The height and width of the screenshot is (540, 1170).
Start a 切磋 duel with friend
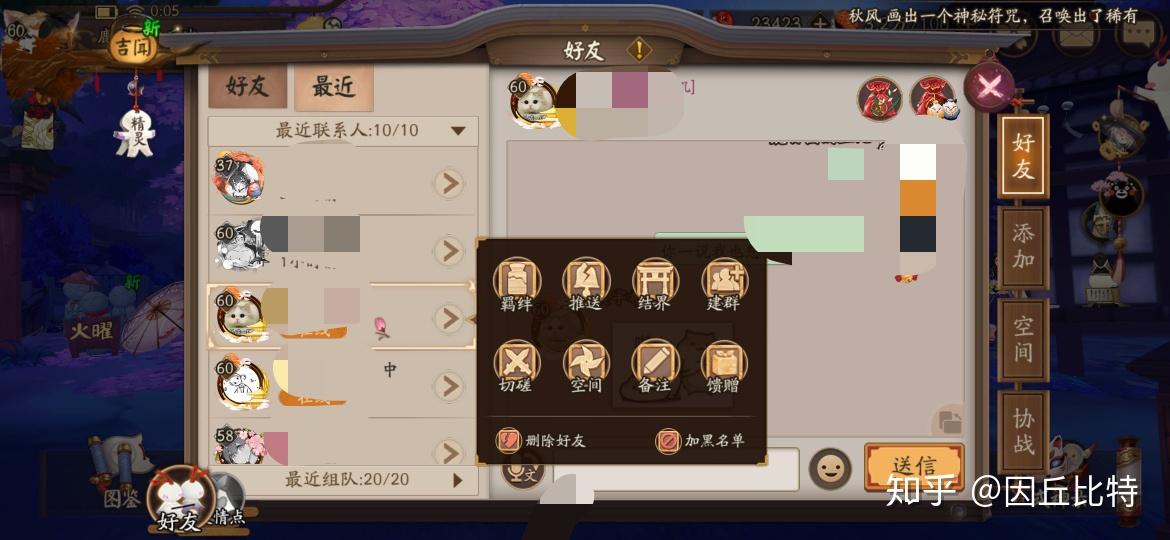(x=516, y=366)
